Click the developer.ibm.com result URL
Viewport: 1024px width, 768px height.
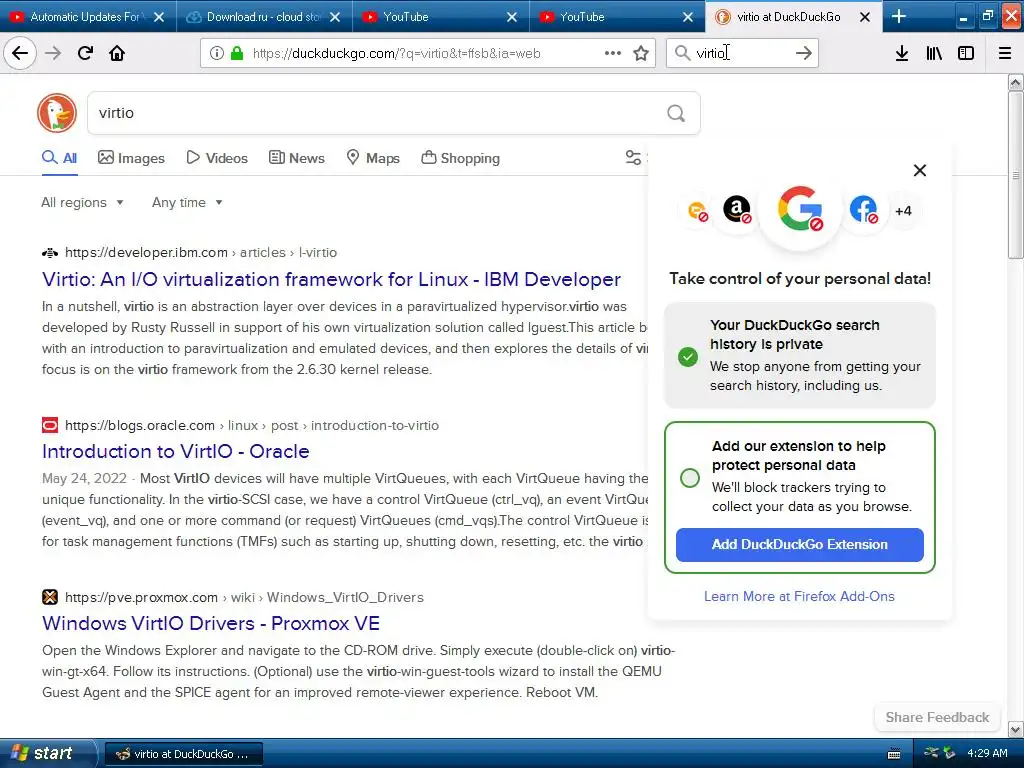coord(201,253)
